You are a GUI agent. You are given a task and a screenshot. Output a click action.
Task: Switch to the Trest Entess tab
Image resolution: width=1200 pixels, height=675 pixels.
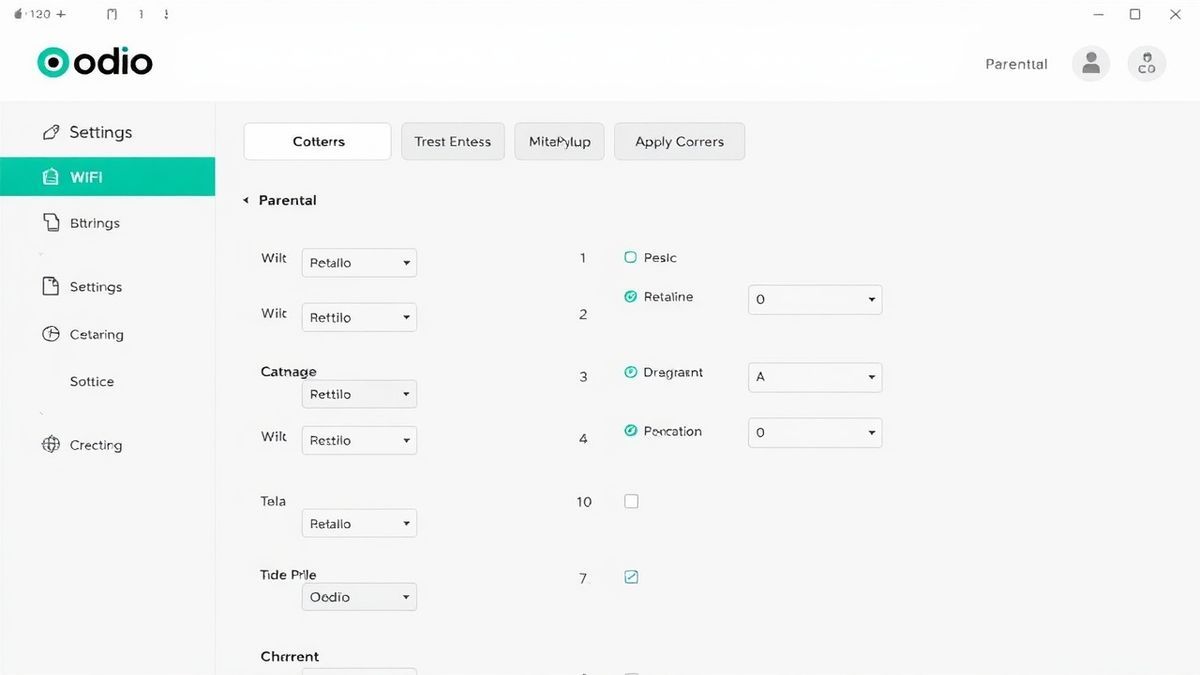click(453, 142)
